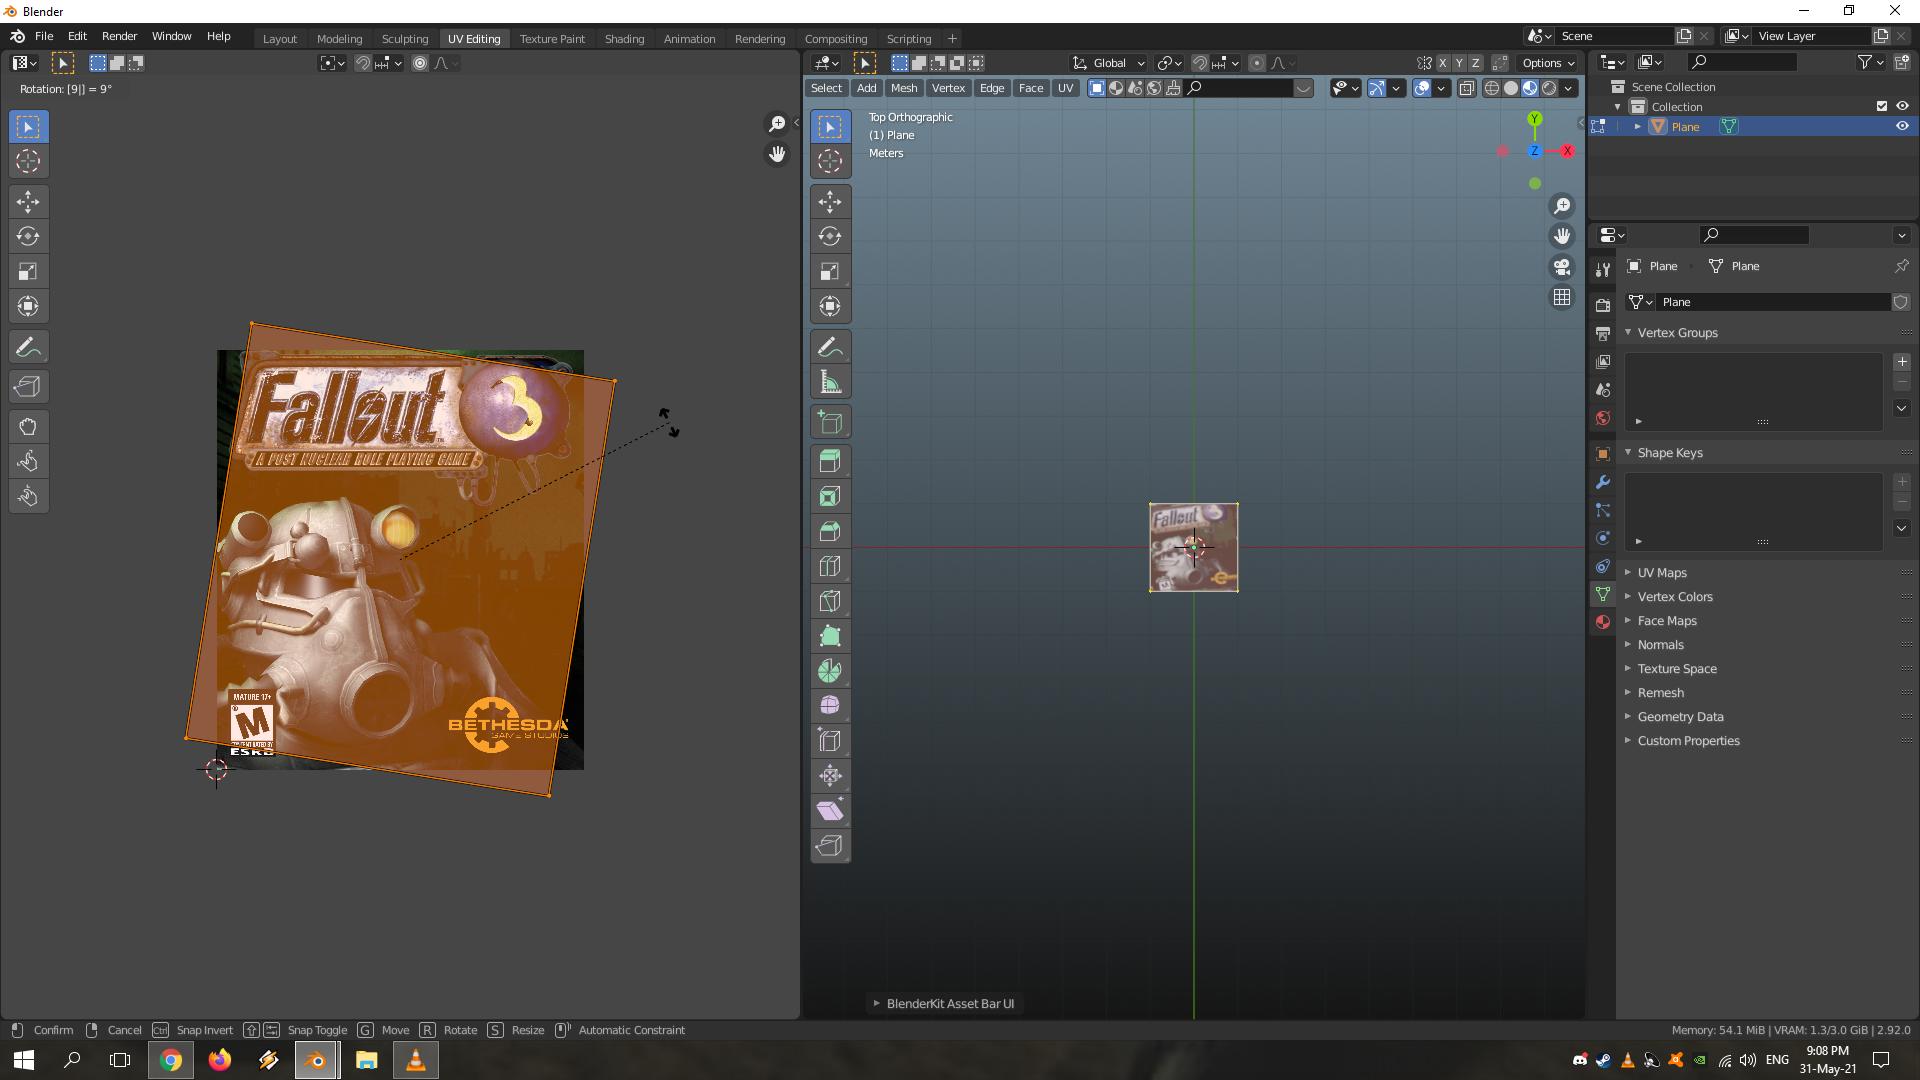Open the Render menu
Viewport: 1920px width, 1080px height.
click(119, 36)
